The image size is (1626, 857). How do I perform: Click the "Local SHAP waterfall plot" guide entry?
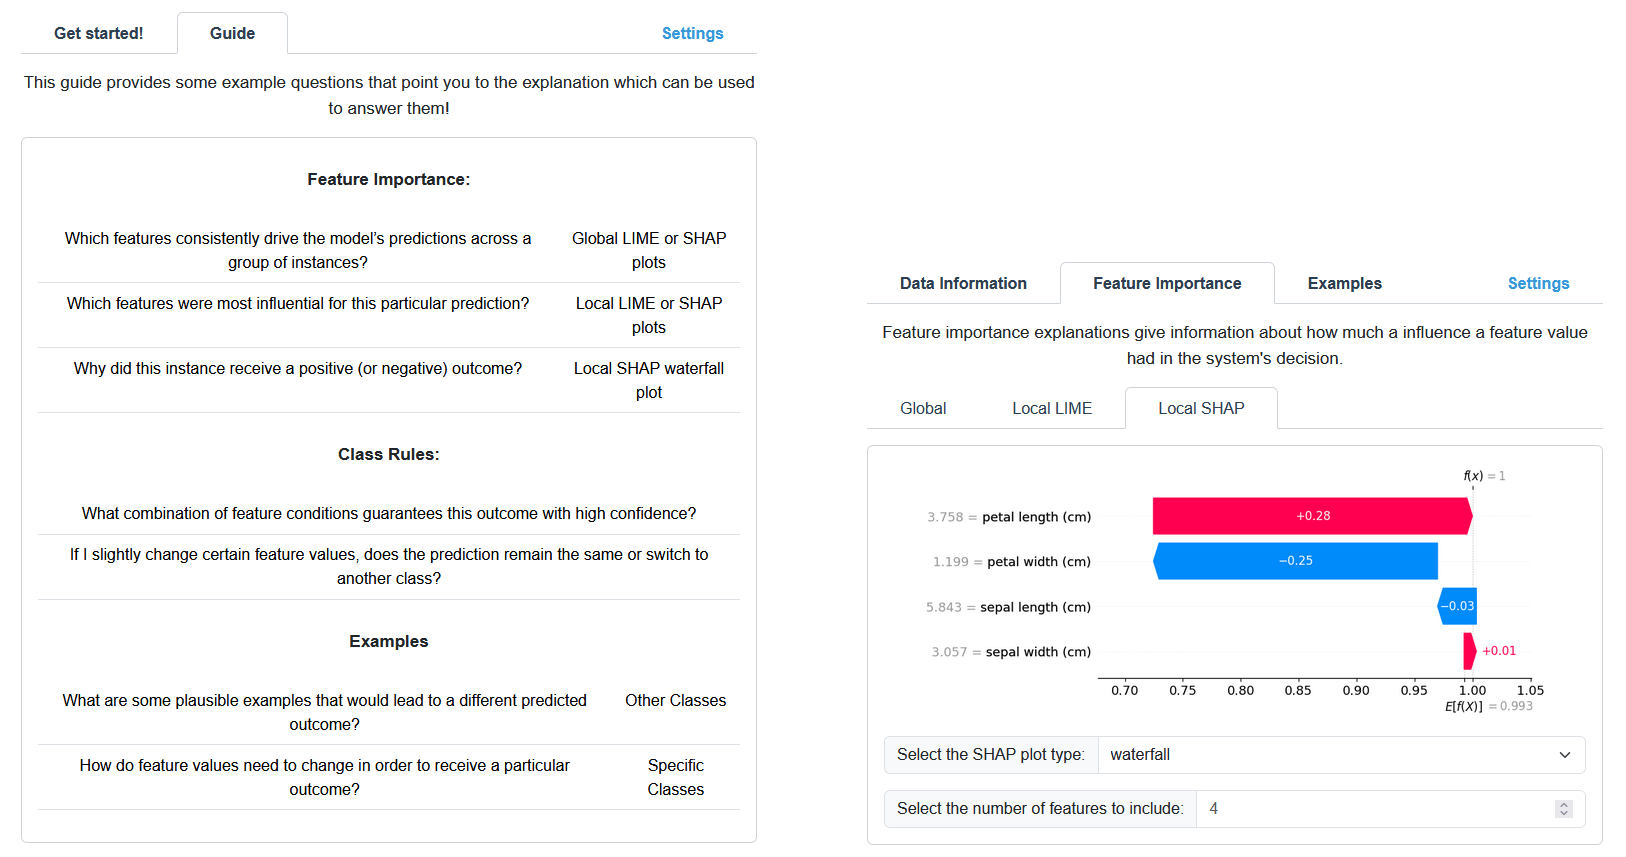click(648, 380)
